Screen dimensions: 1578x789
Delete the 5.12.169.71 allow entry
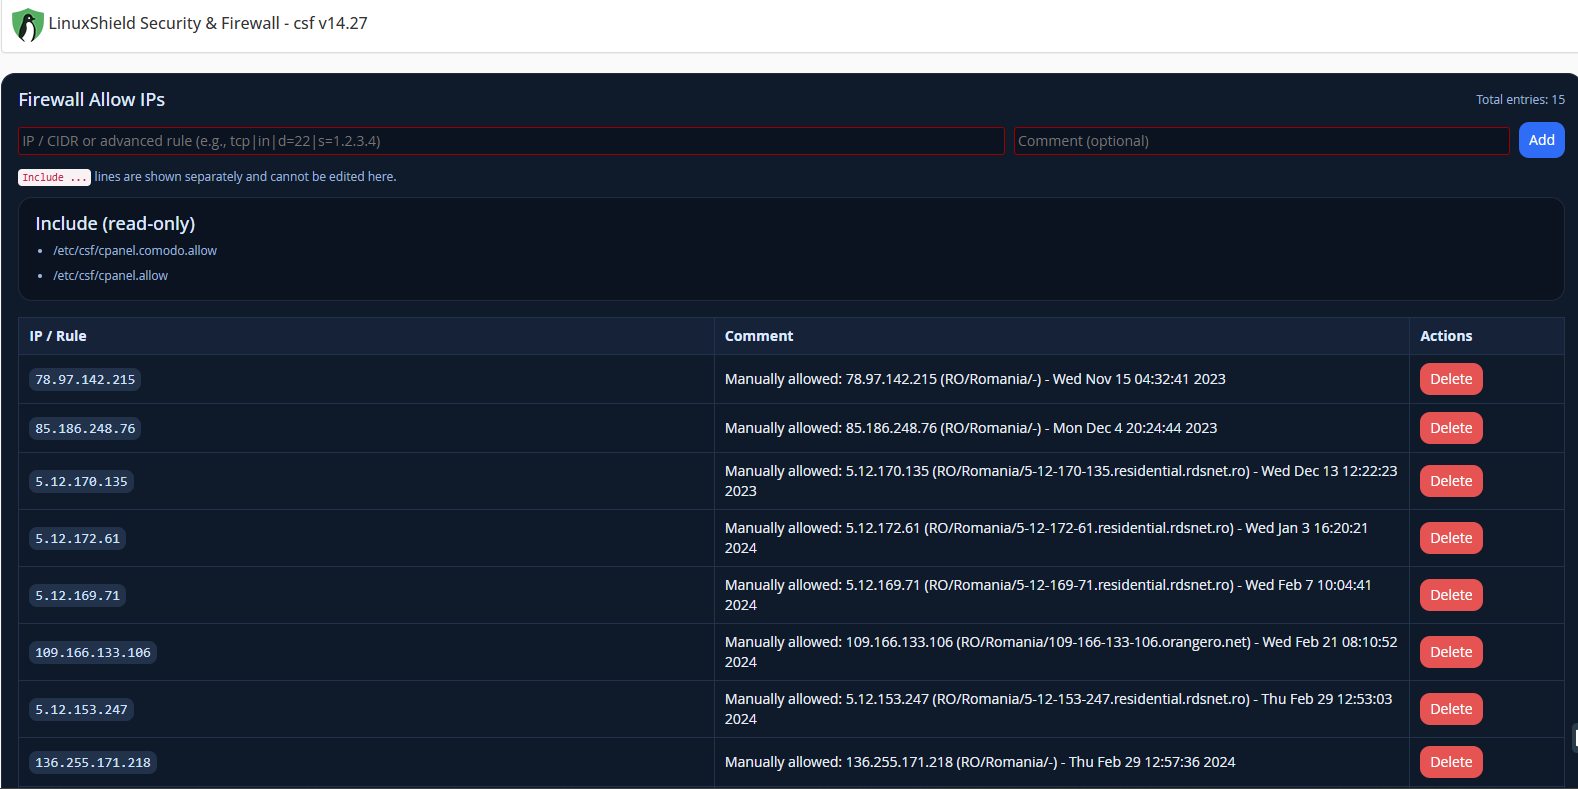(1450, 595)
